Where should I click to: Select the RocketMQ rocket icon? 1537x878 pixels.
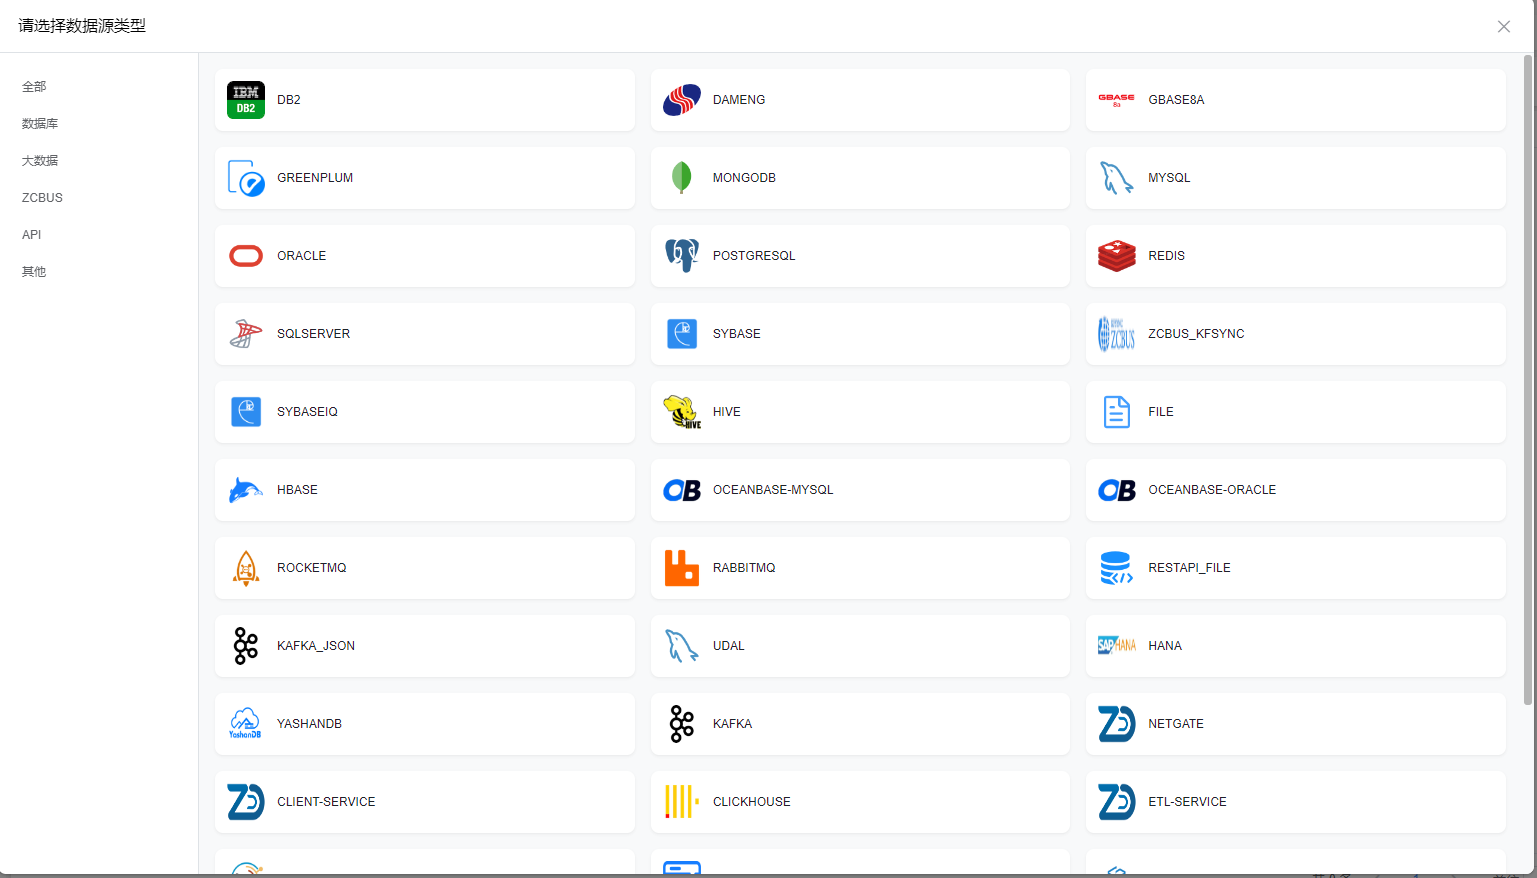coord(246,568)
